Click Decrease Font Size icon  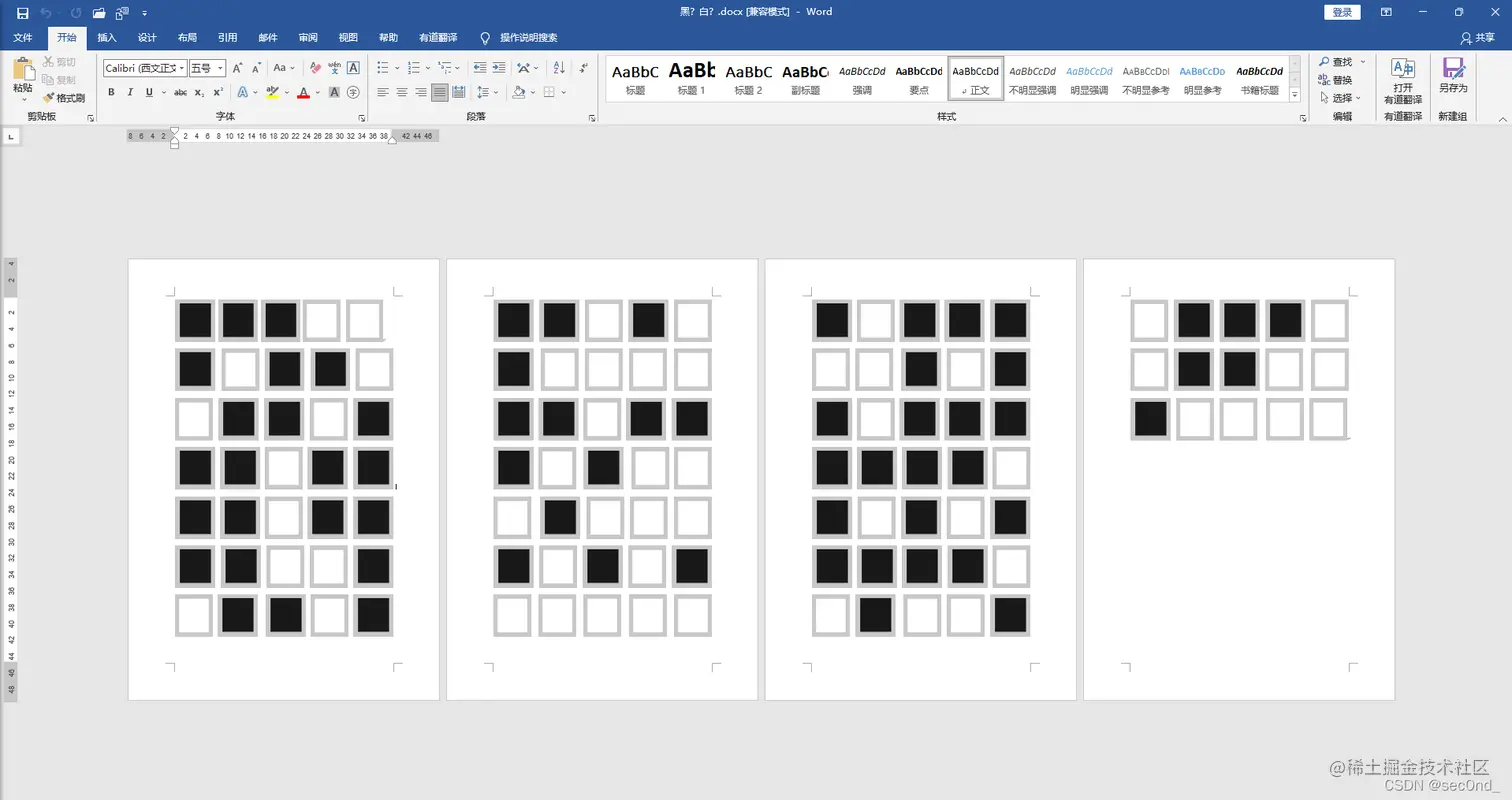[258, 68]
